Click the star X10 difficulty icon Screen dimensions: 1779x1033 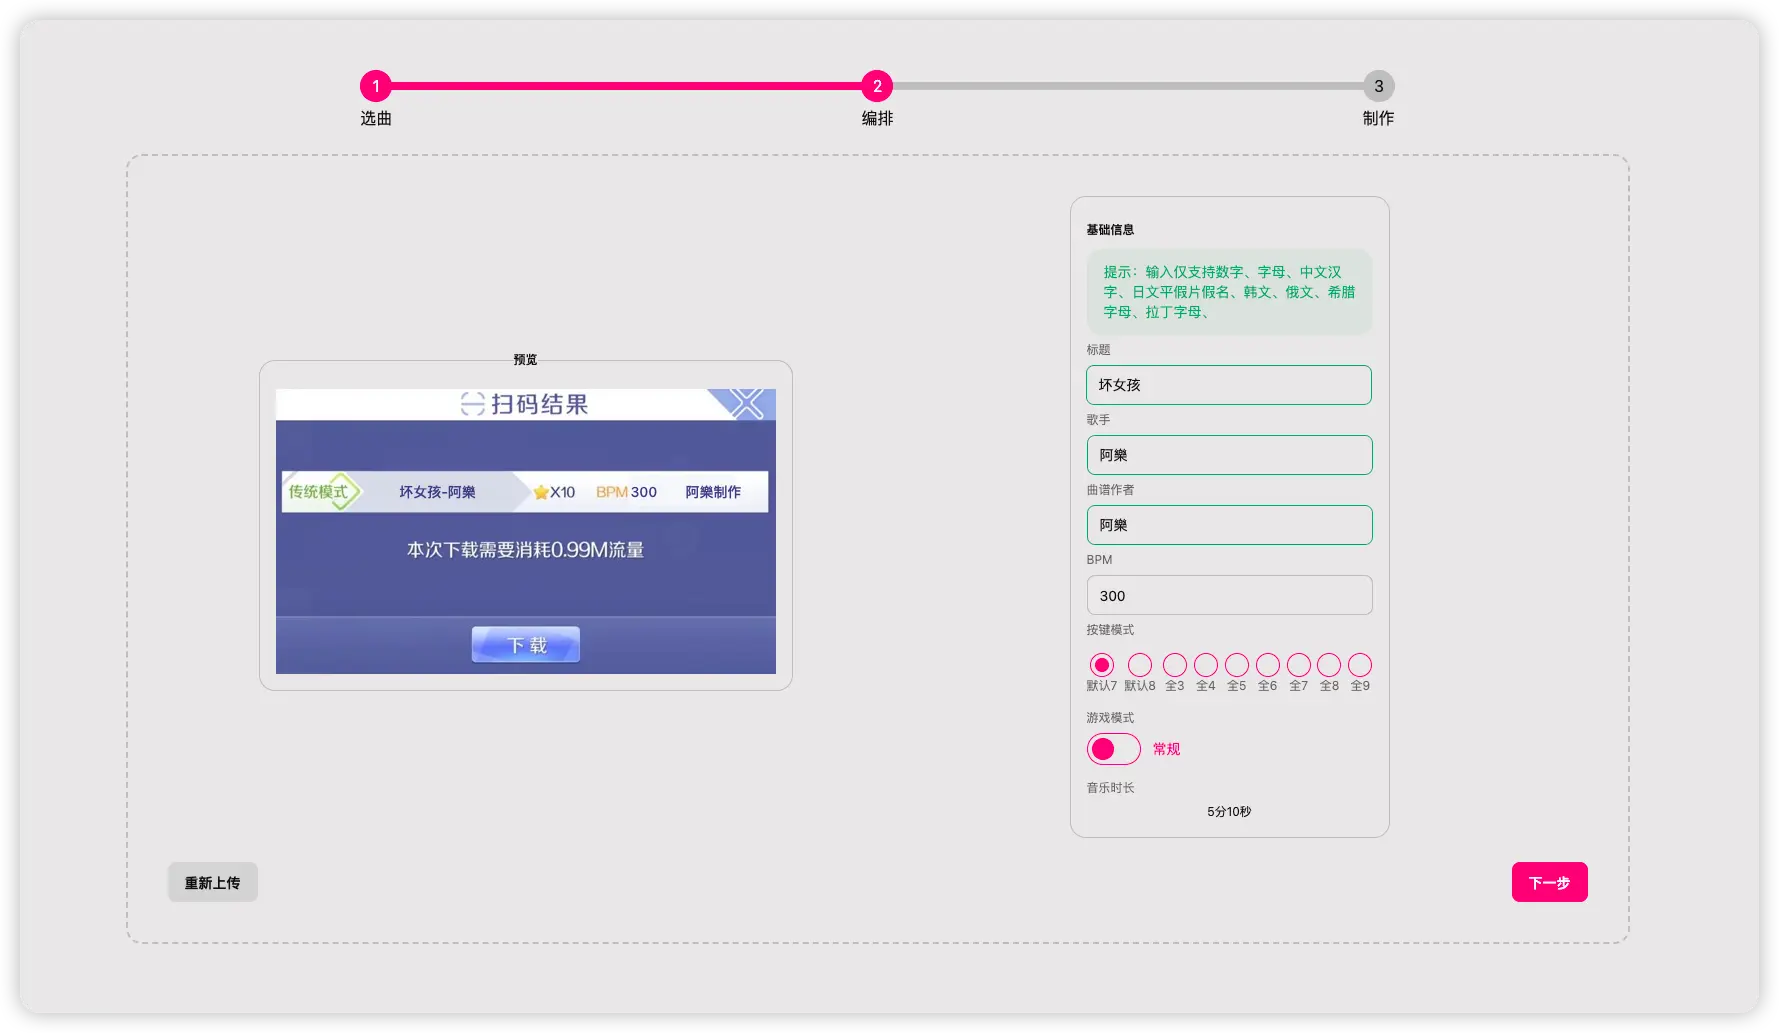tap(554, 492)
